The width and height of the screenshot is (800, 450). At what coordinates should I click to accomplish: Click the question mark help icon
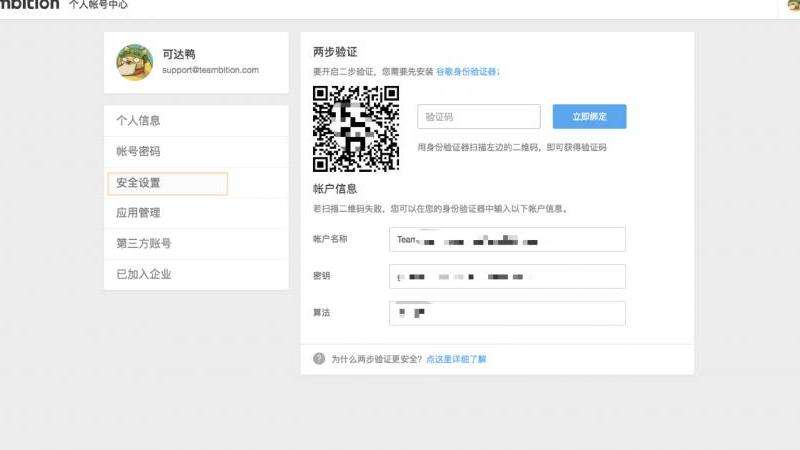coord(319,359)
